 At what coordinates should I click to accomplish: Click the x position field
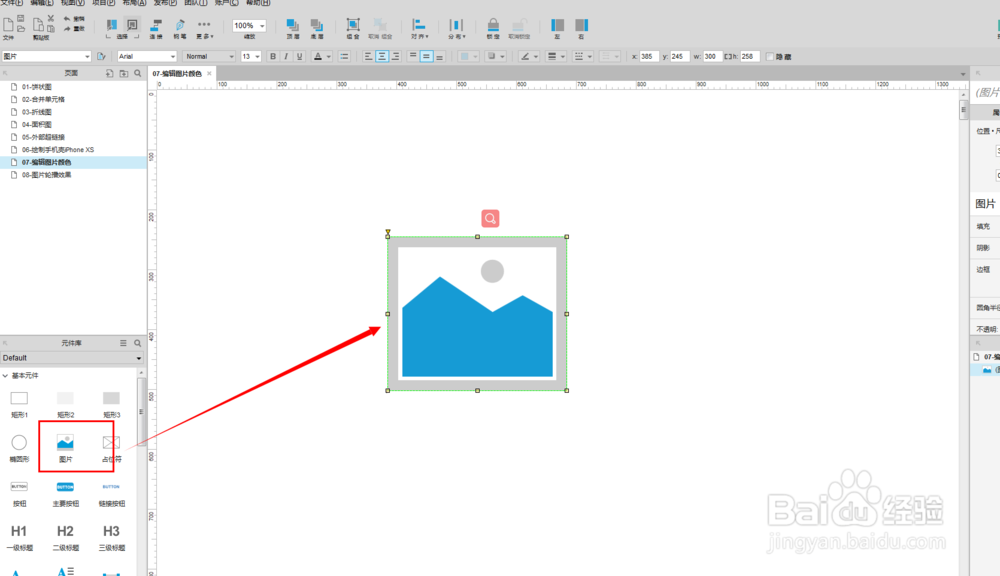[649, 56]
